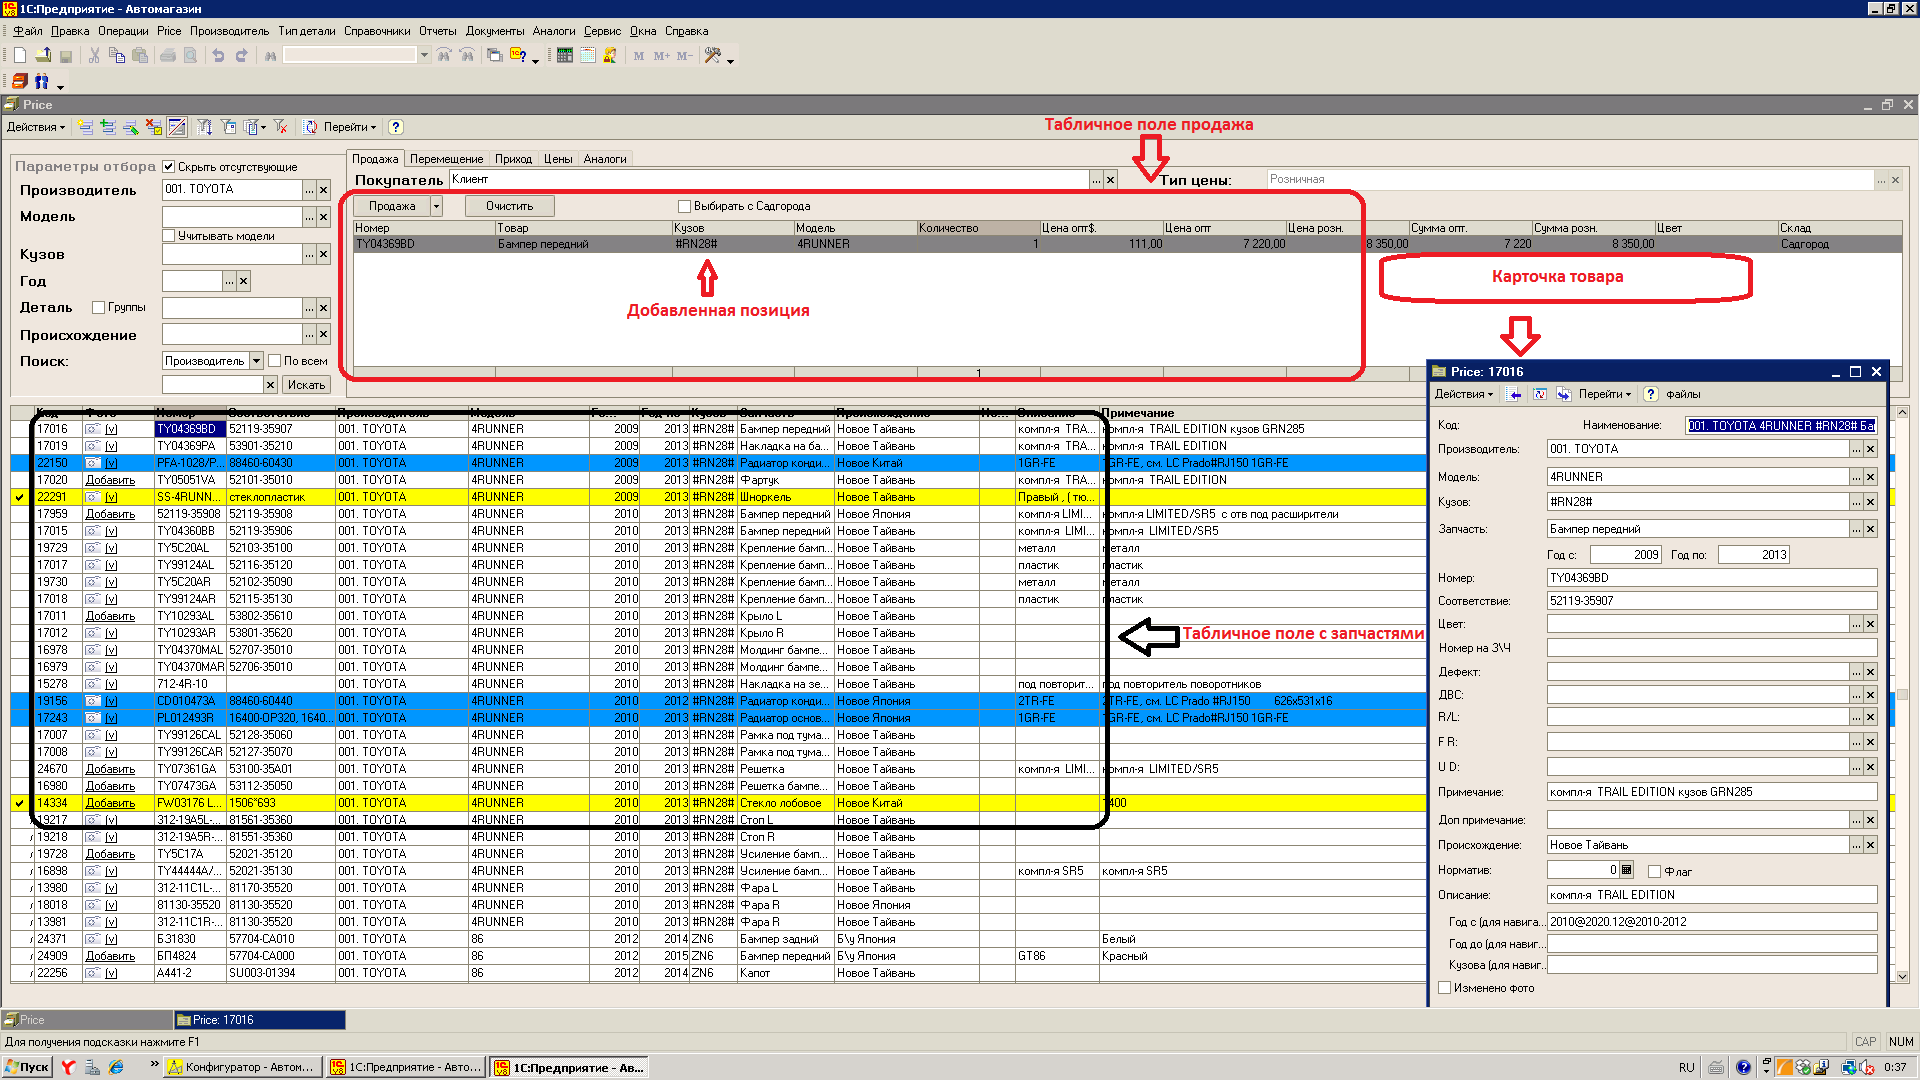This screenshot has height=1080, width=1920.
Task: Click the tools hammer settings icon
Action: (713, 56)
